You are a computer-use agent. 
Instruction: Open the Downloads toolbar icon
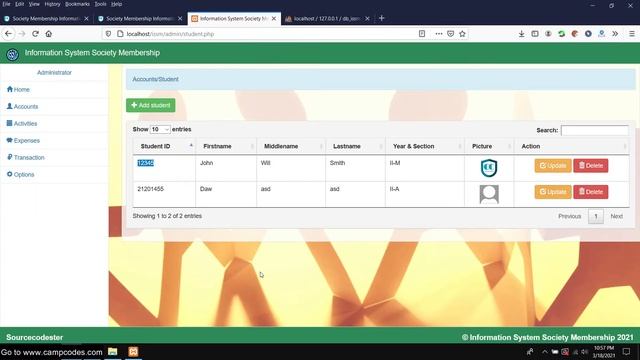coord(522,34)
